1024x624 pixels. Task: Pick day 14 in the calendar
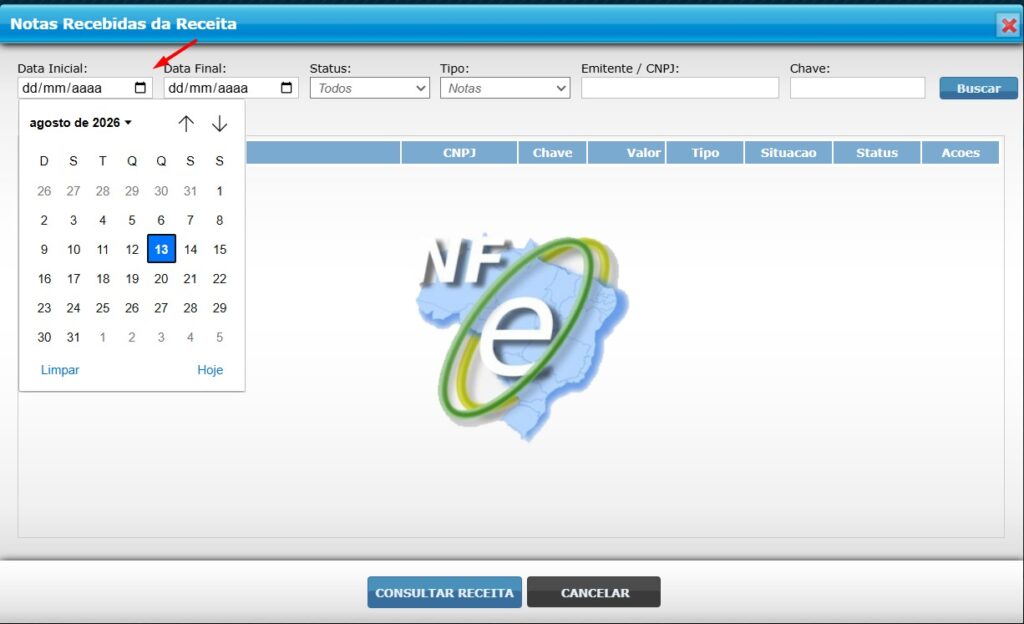click(x=190, y=249)
